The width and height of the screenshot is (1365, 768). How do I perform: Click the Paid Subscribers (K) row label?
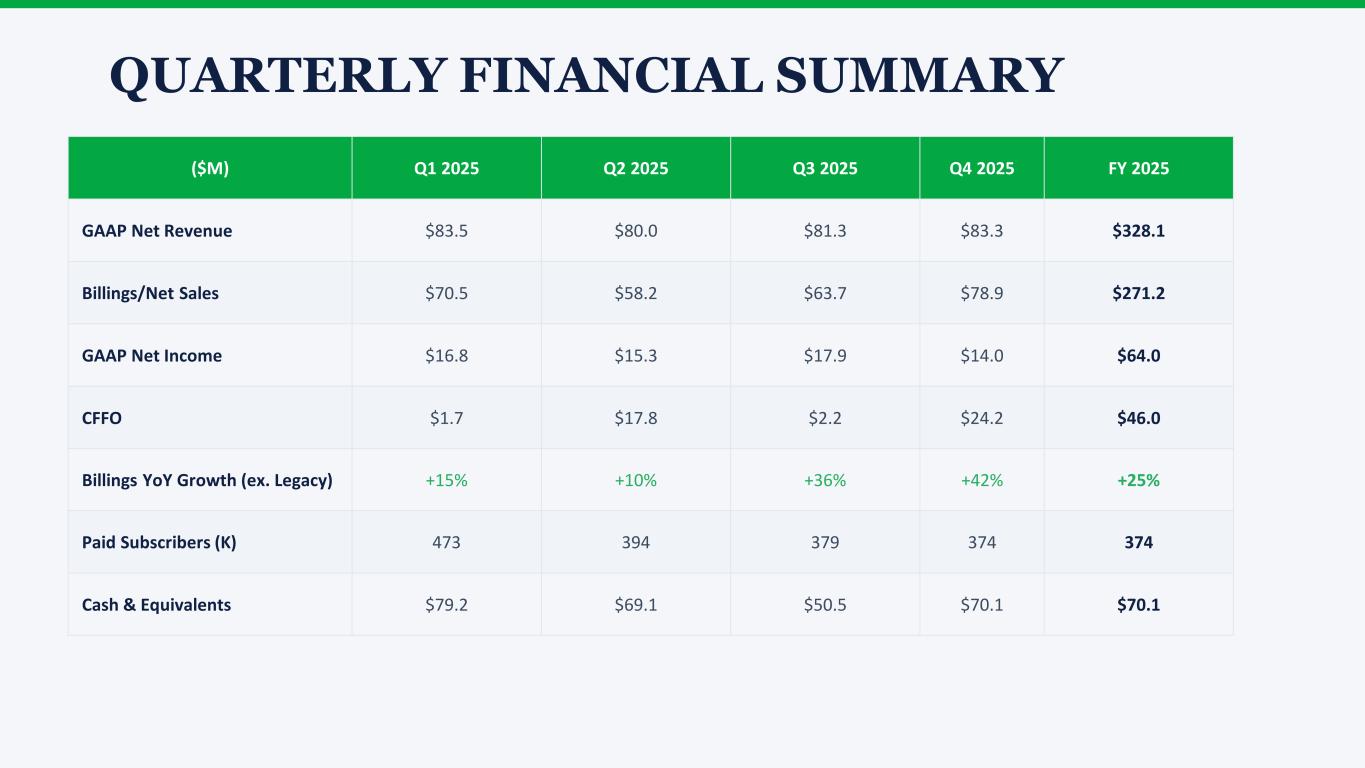(159, 543)
